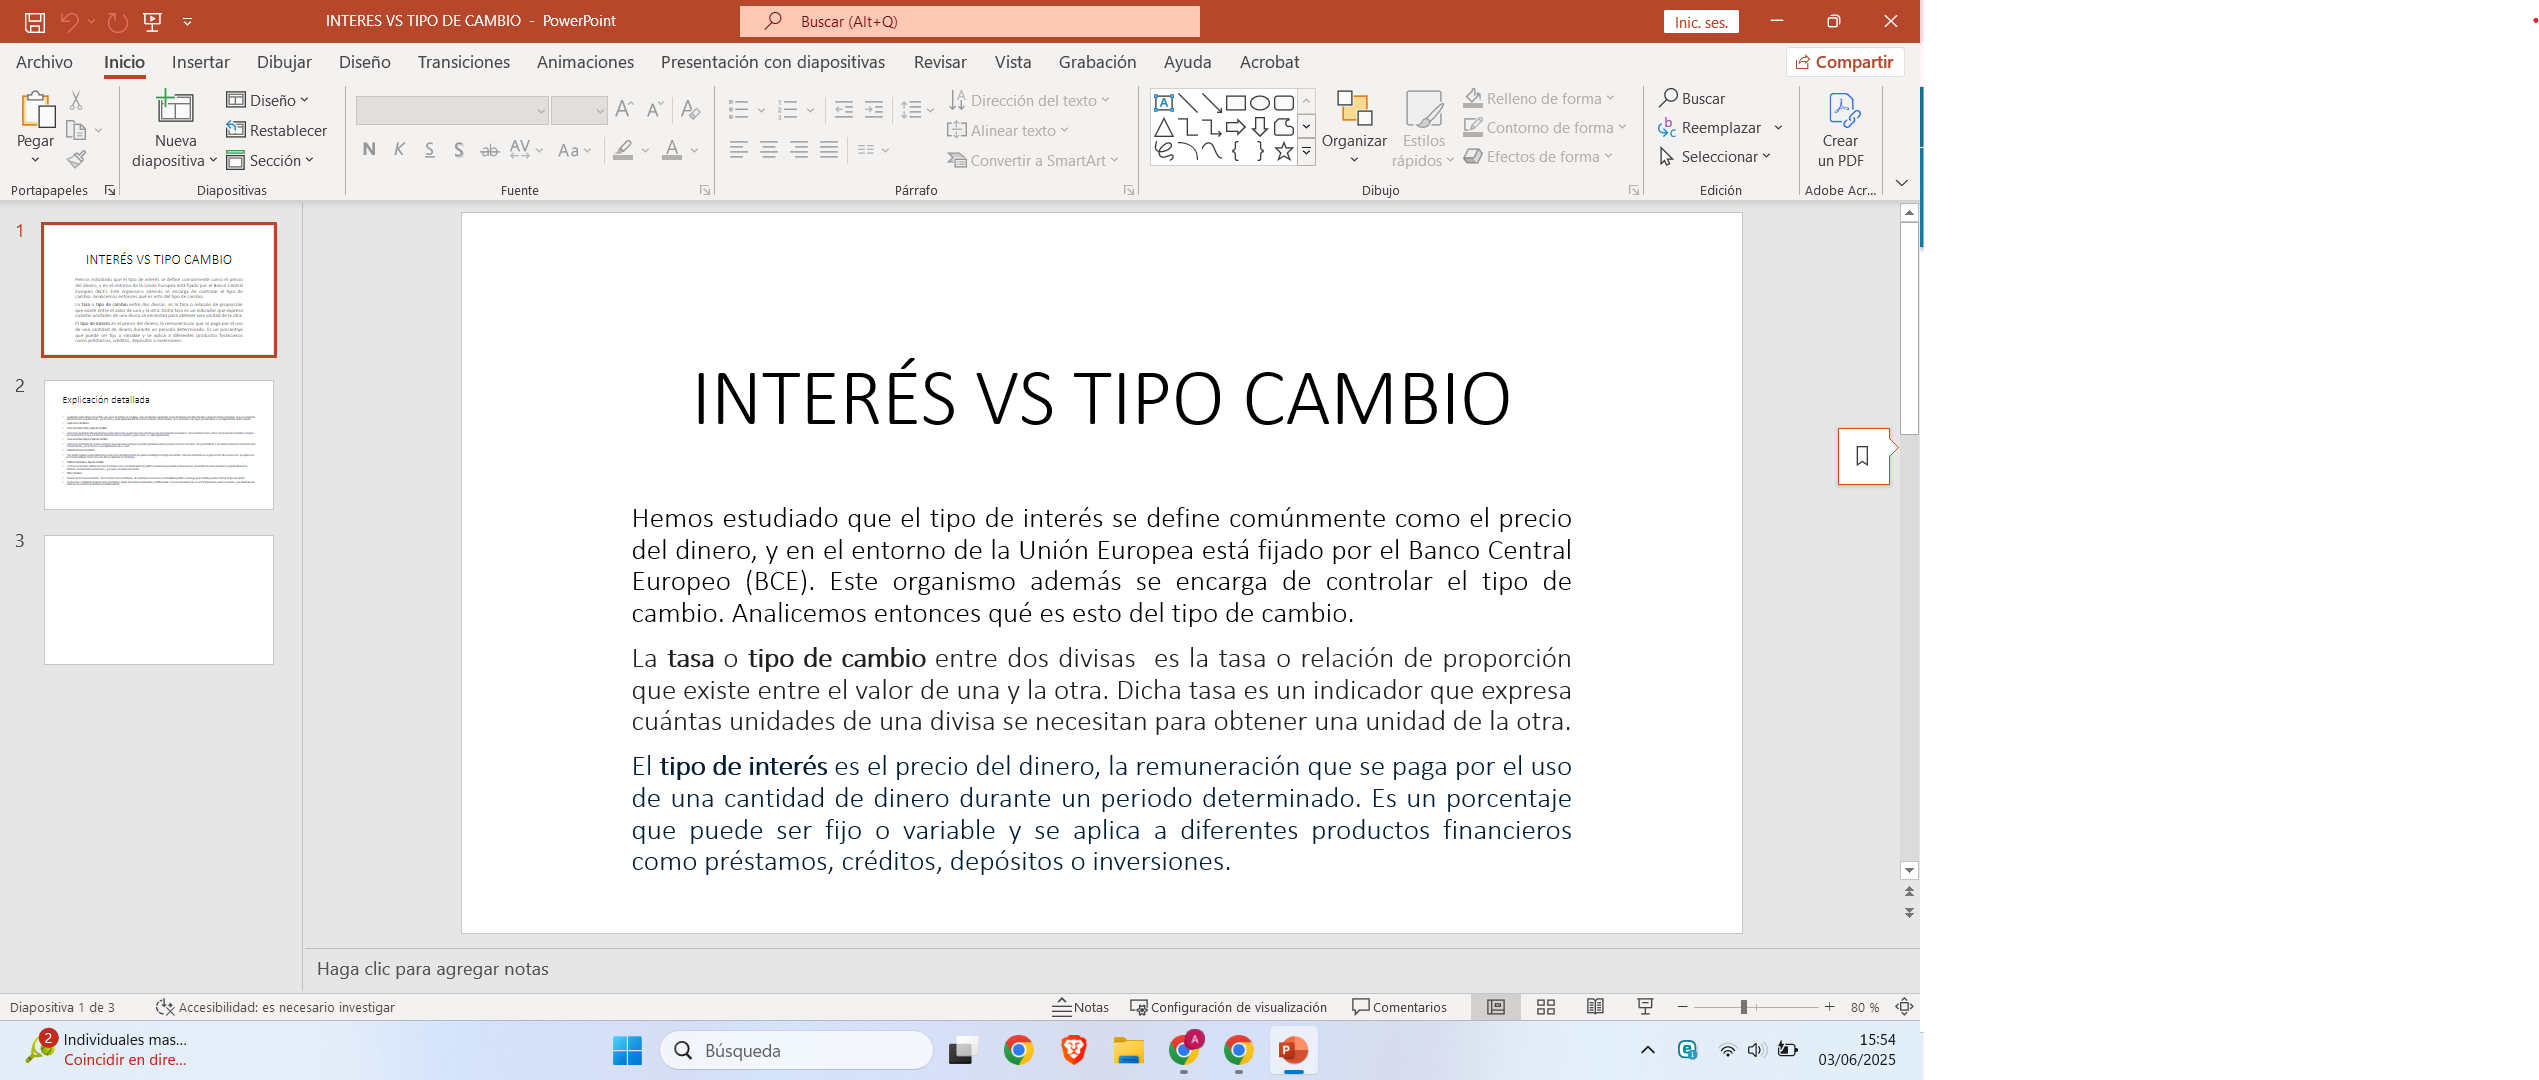Screen dimensions: 2539x1080
Task: Click Buscar in the Edición group
Action: [x=1692, y=98]
